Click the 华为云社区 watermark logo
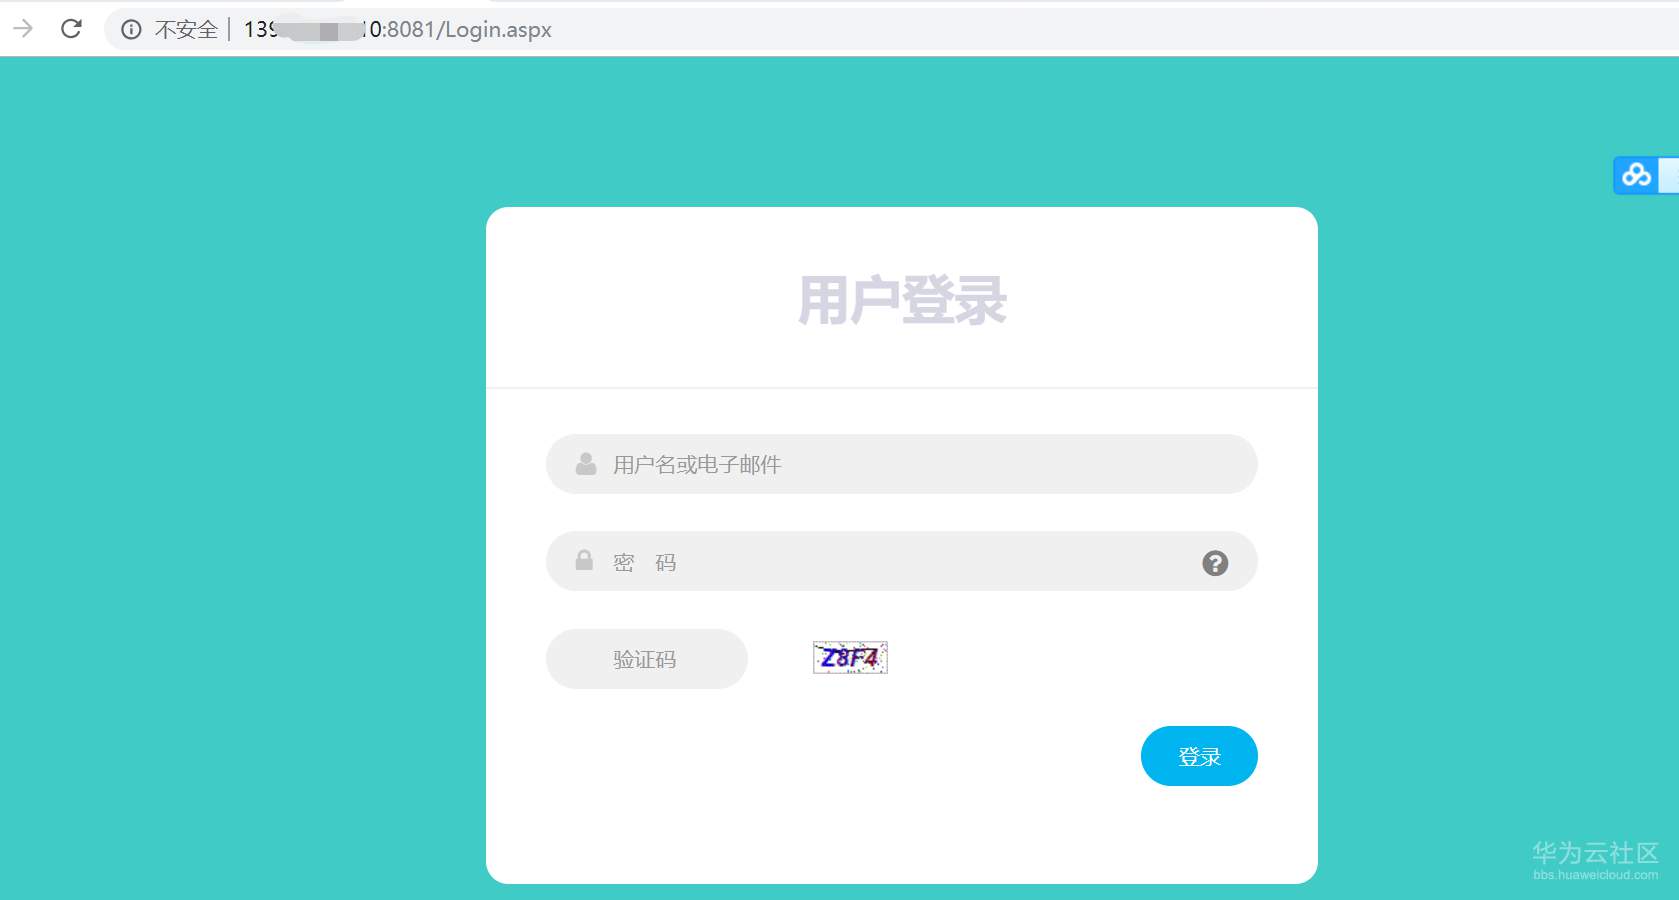Screen dimensions: 1679x900 click(1595, 852)
